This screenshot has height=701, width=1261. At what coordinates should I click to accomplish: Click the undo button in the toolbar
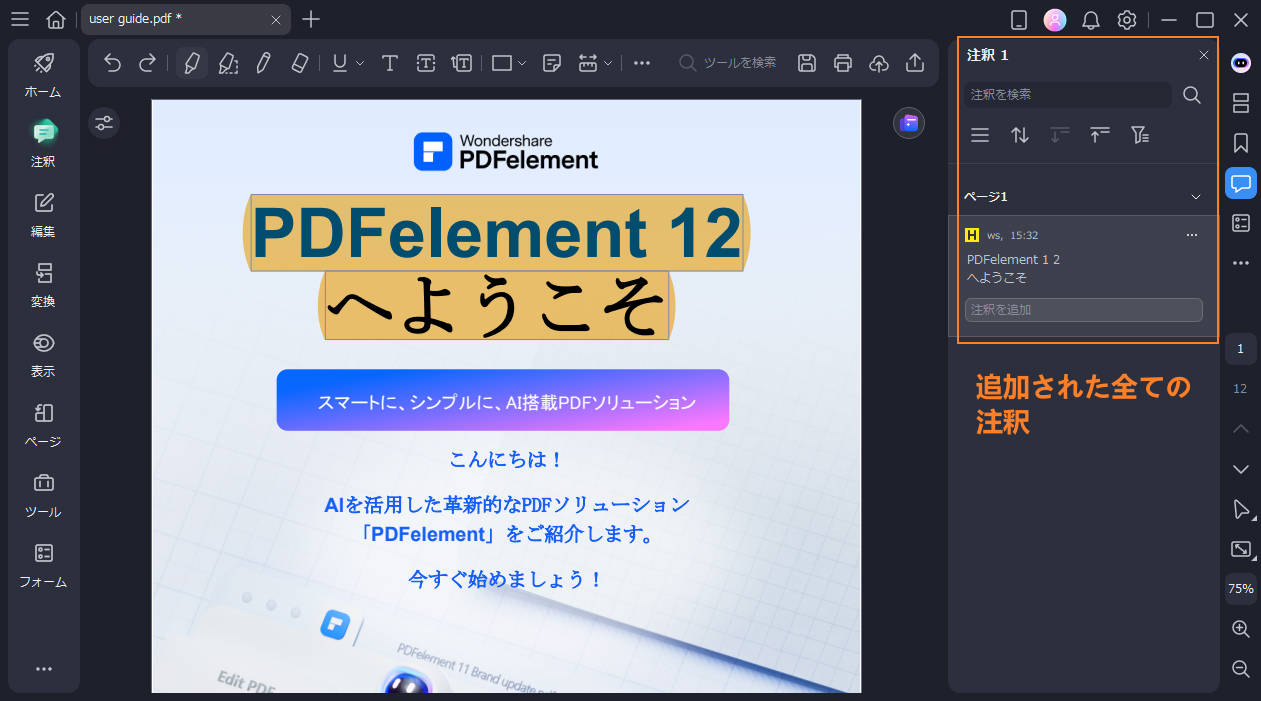pos(110,62)
